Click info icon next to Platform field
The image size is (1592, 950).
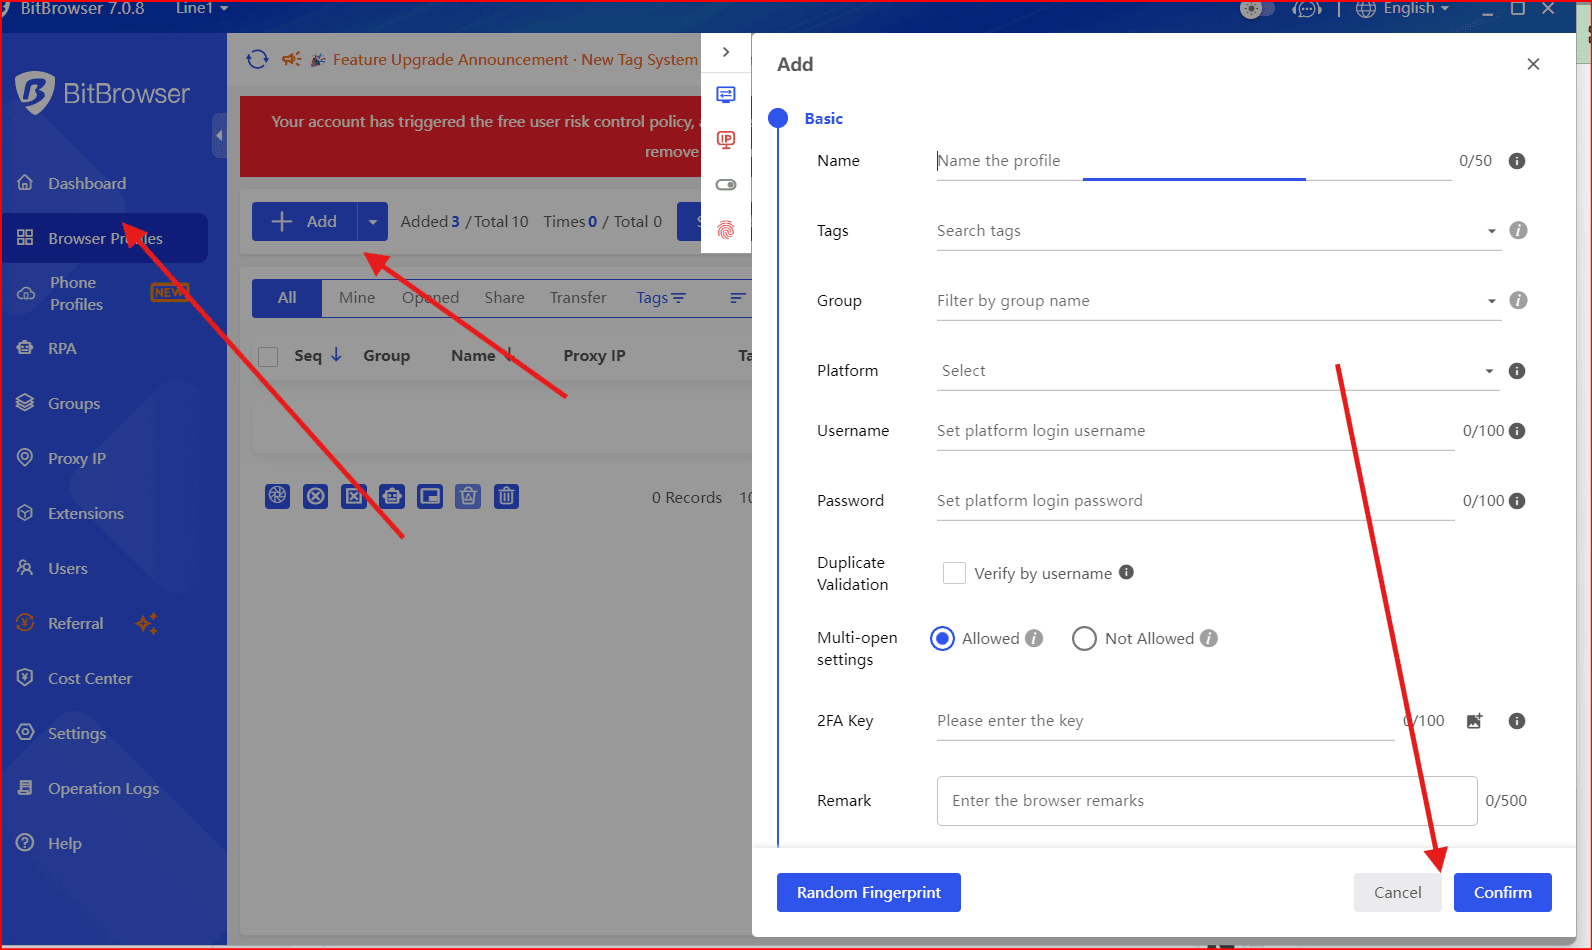1516,371
